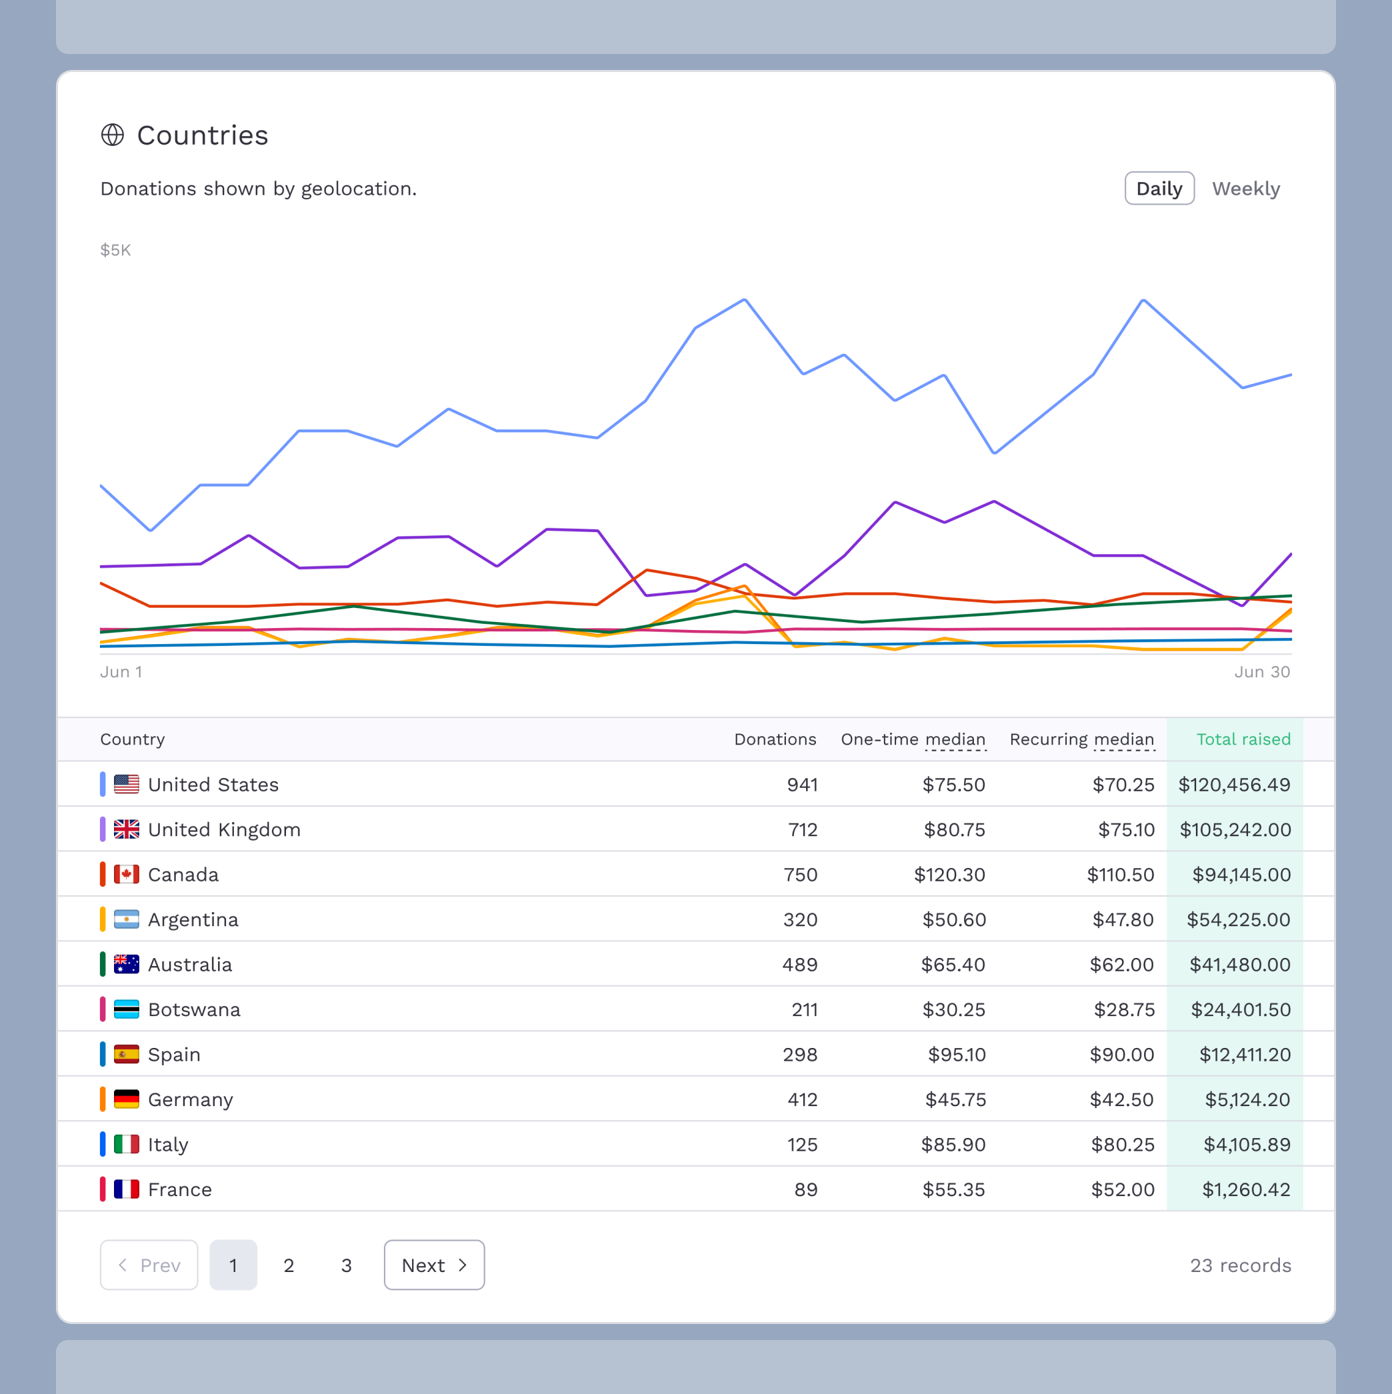1392x1394 pixels.
Task: Open page 2 of the table
Action: pyautogui.click(x=289, y=1265)
